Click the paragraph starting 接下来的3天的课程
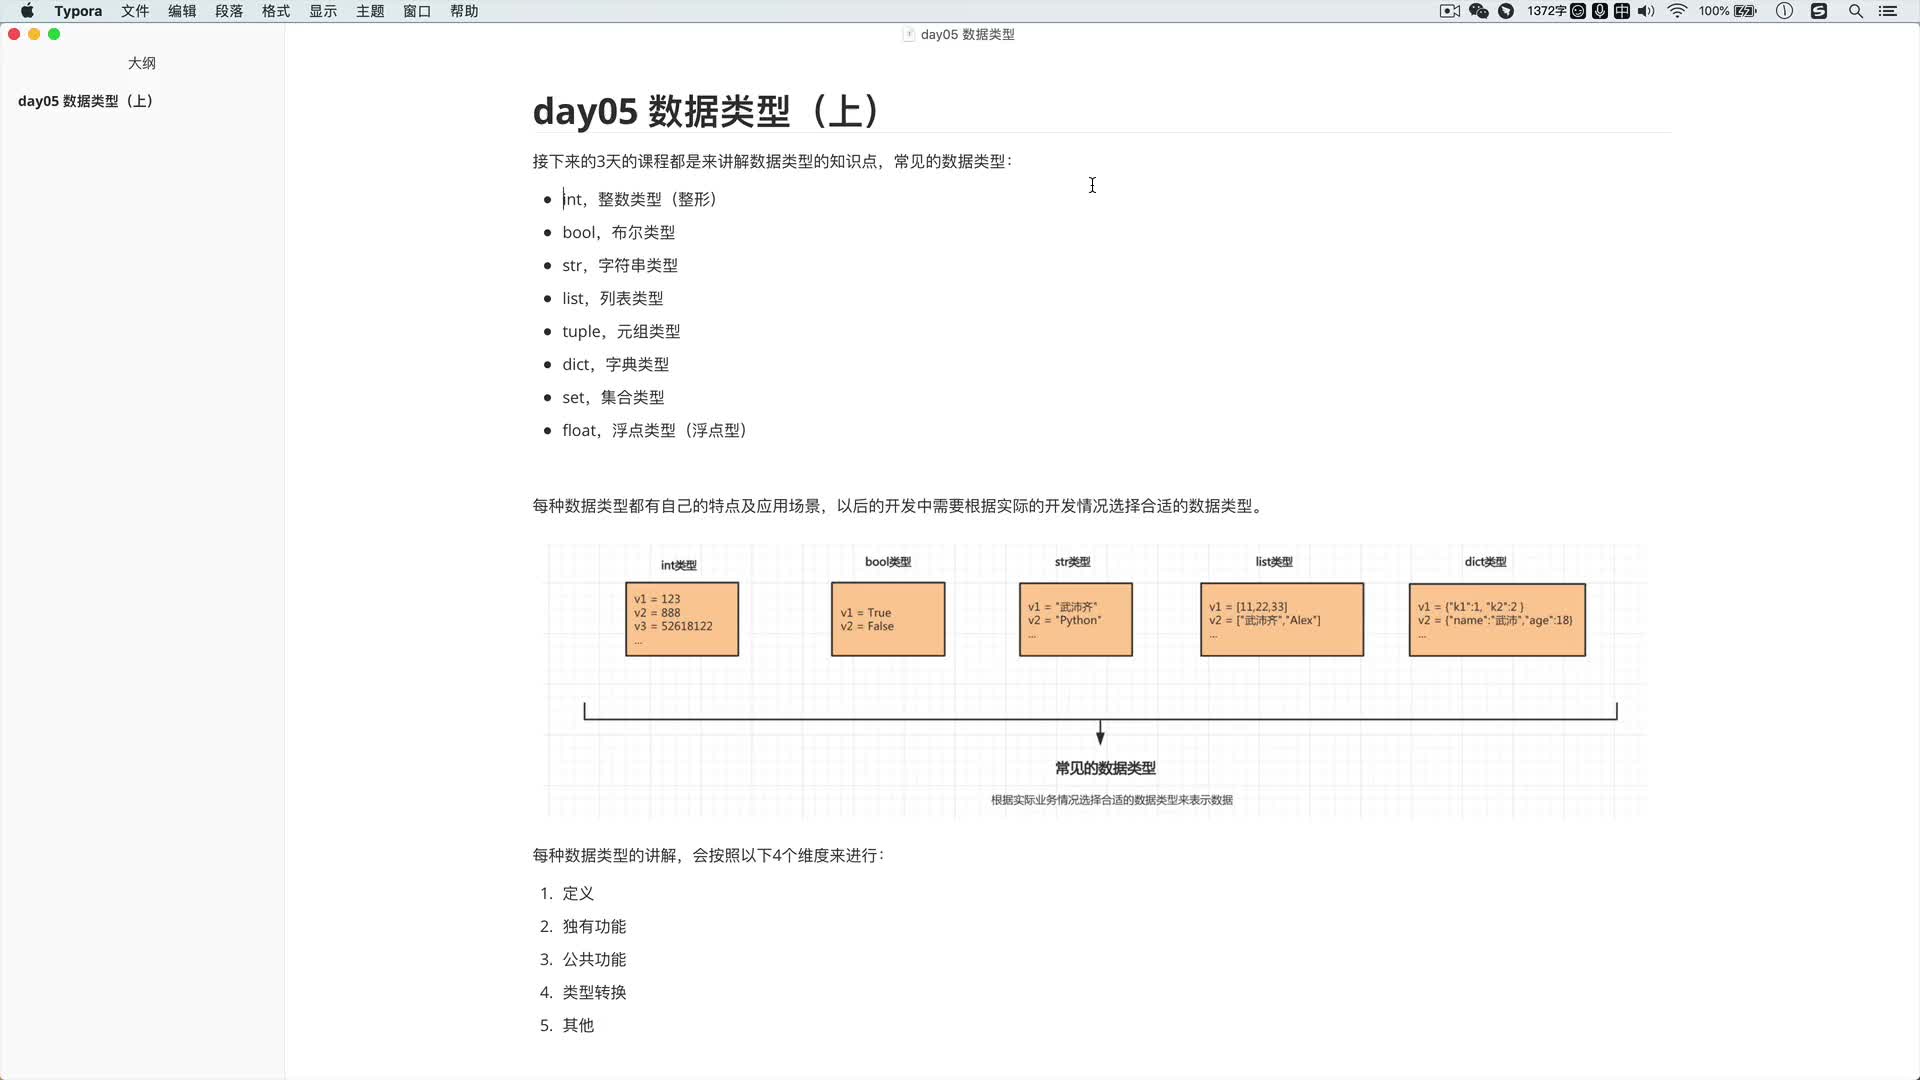Viewport: 1920px width, 1080px height. pyautogui.click(x=772, y=161)
